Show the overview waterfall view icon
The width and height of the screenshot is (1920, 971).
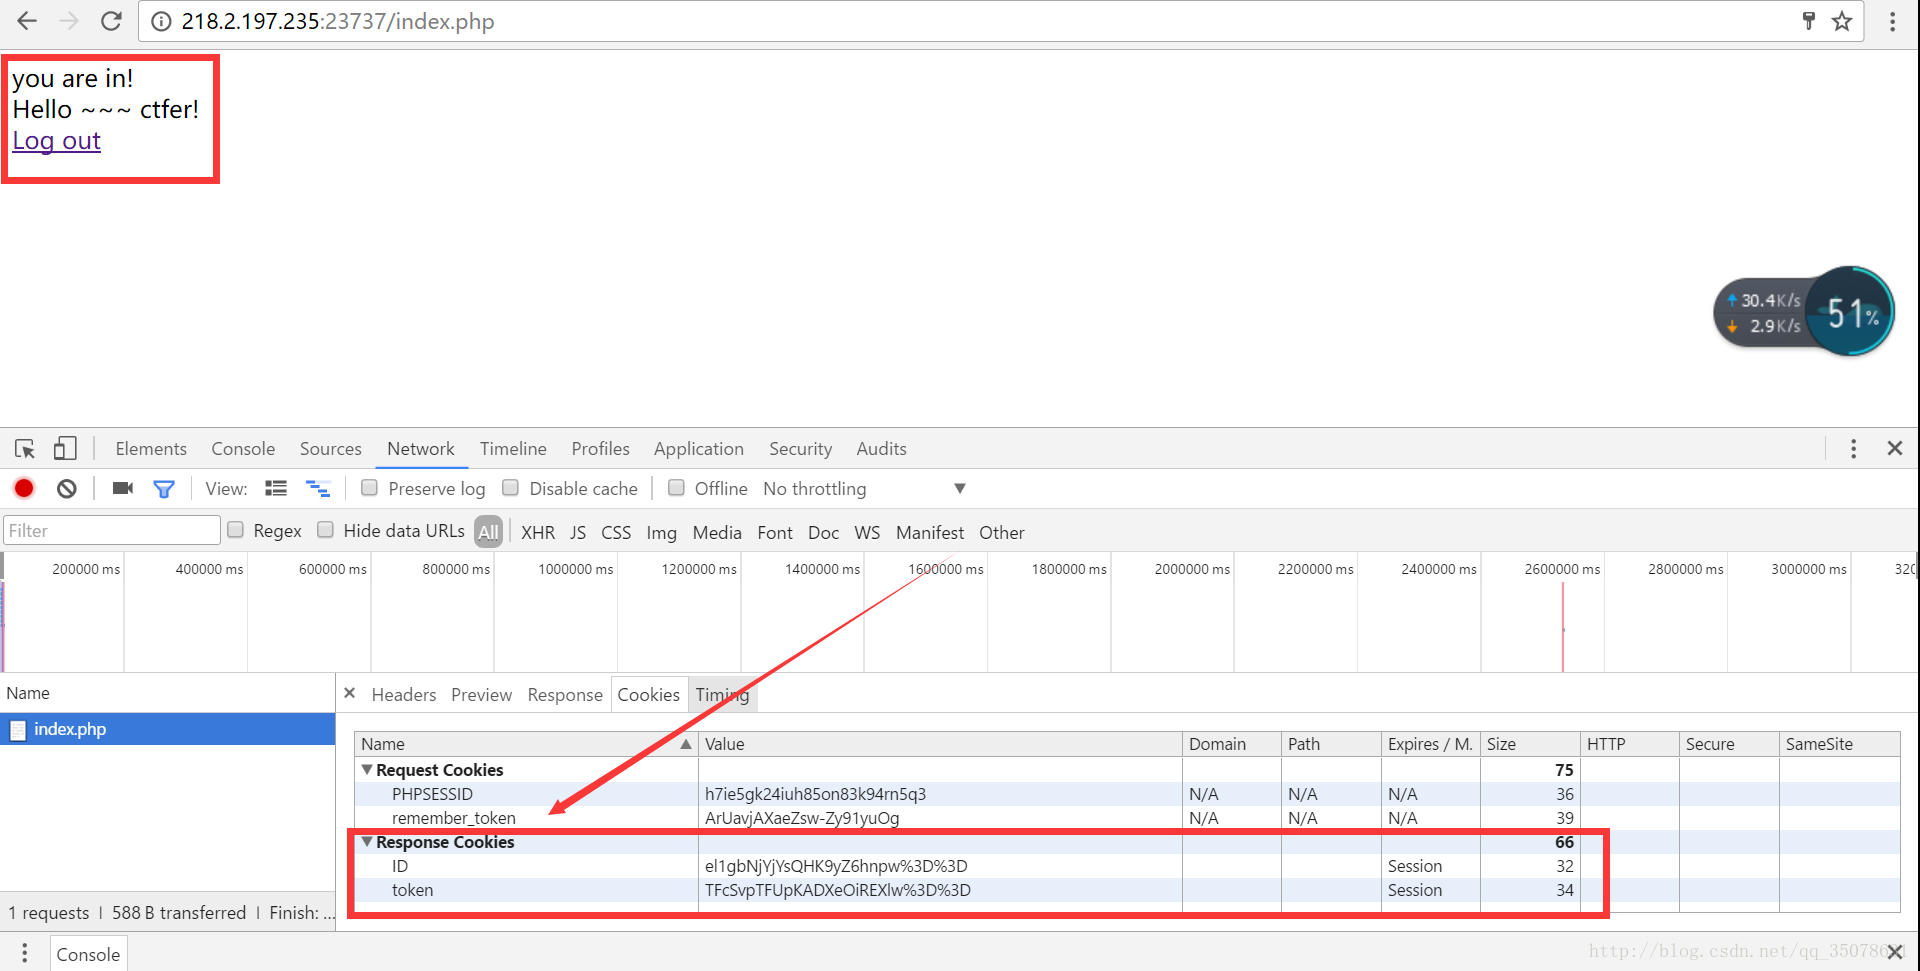(318, 488)
